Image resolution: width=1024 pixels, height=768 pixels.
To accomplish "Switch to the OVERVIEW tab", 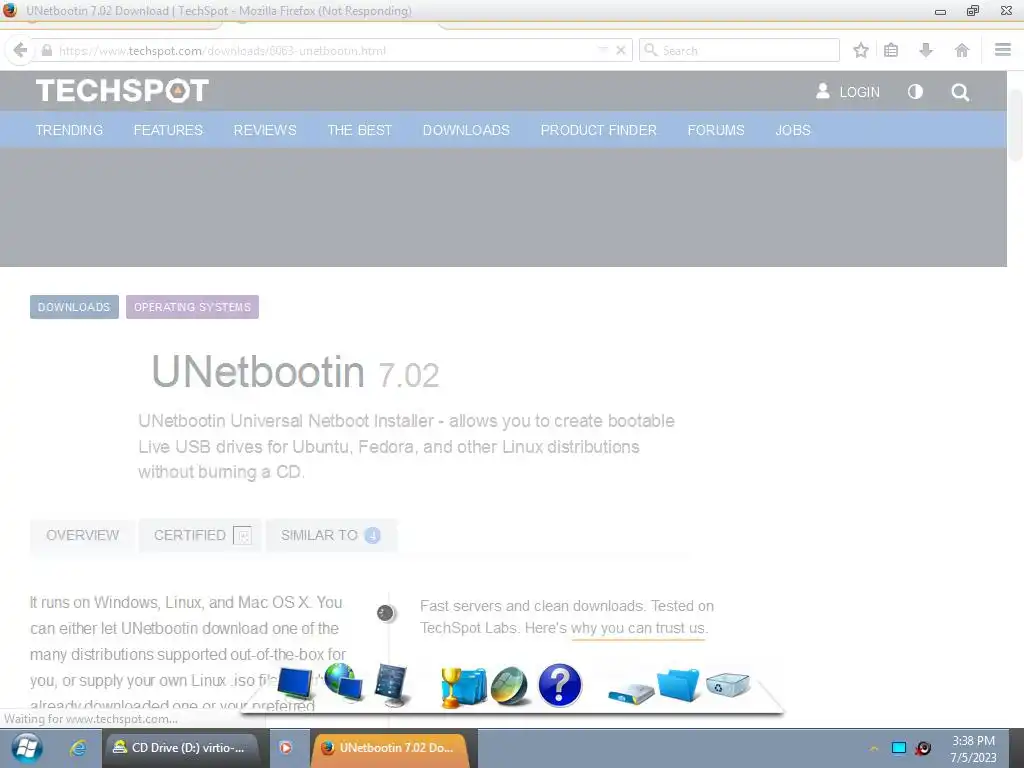I will click(x=82, y=536).
